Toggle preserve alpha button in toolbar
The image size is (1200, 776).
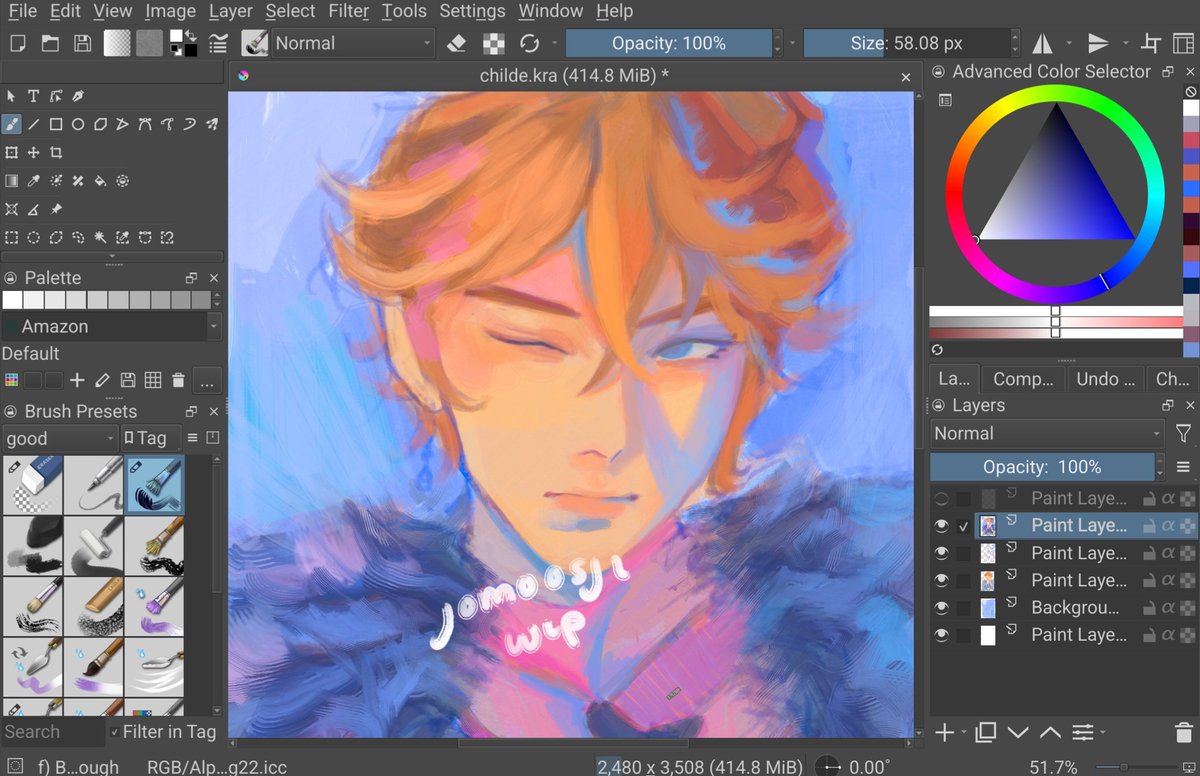click(492, 43)
